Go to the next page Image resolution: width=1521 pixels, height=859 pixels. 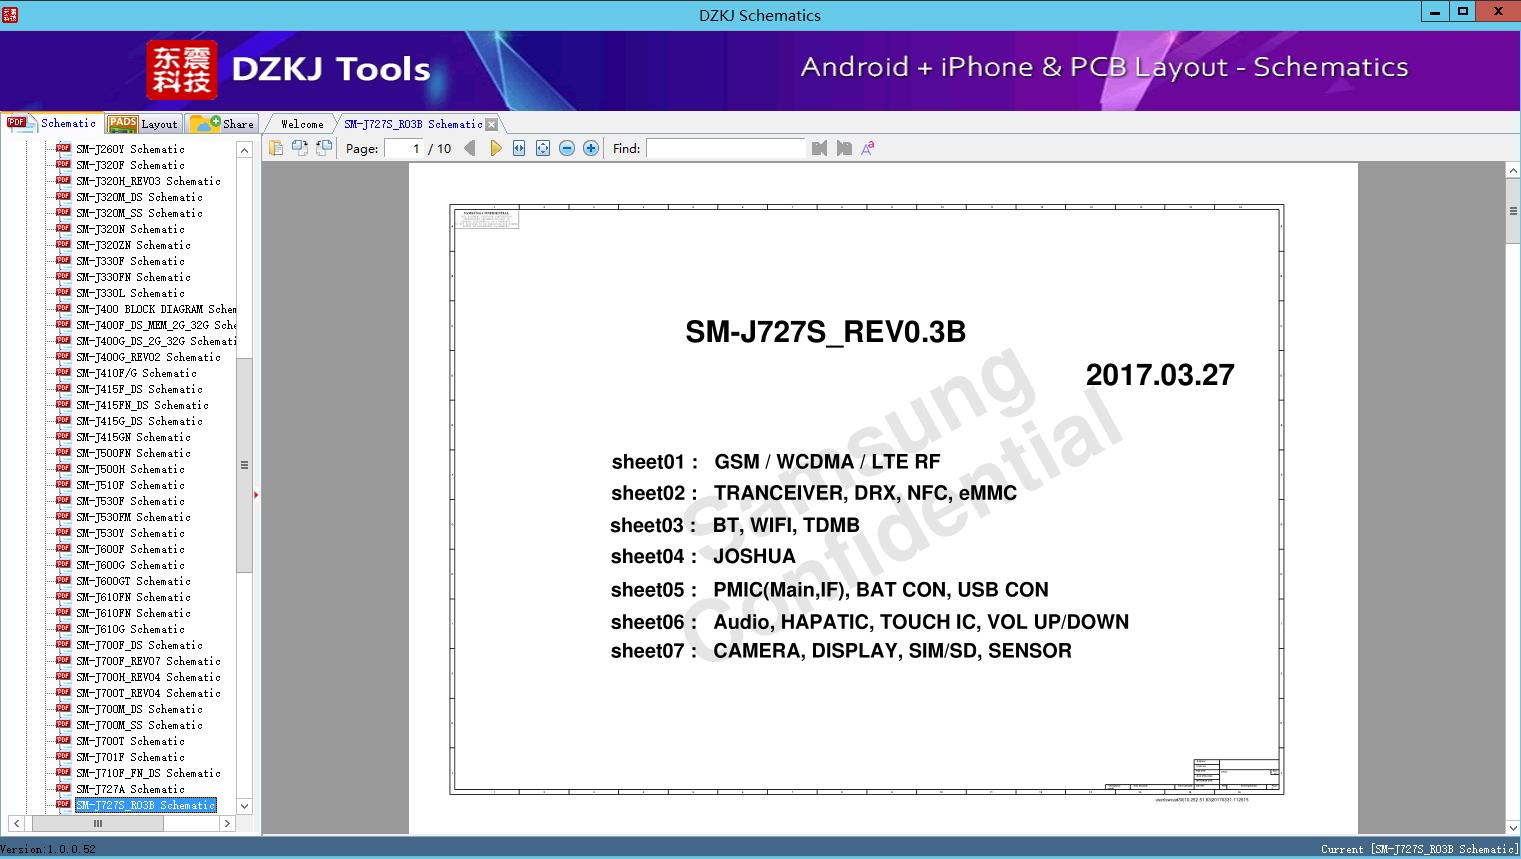(x=495, y=148)
